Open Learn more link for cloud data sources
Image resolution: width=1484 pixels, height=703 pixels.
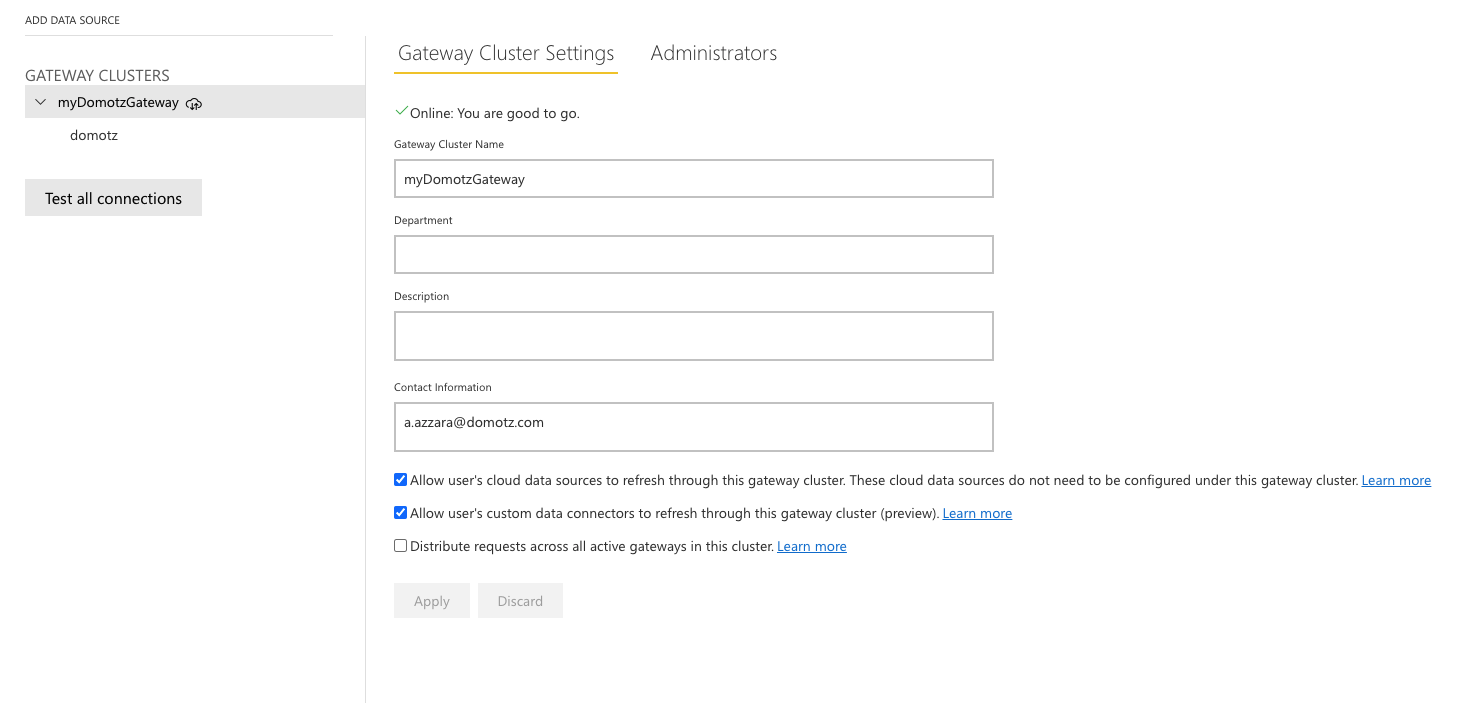1396,481
